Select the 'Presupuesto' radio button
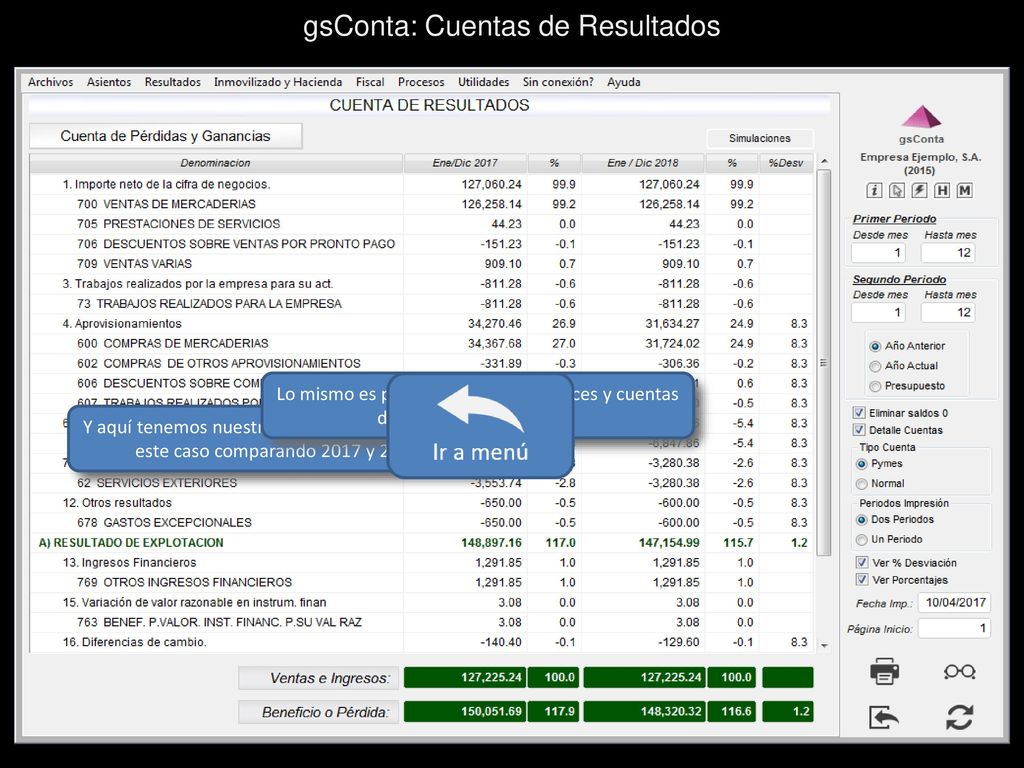 [875, 386]
